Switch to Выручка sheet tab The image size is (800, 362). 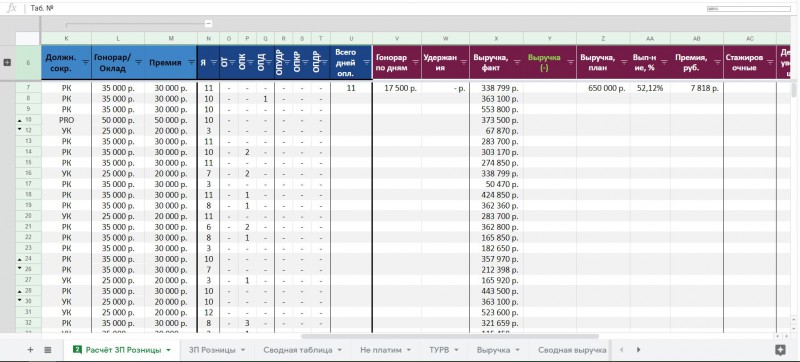(x=493, y=350)
